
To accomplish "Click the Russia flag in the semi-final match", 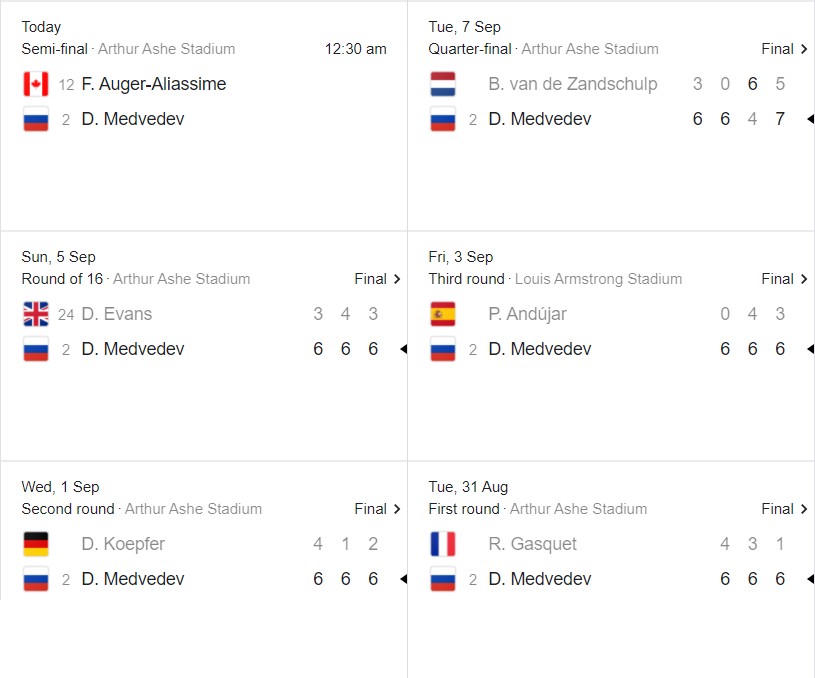I will click(x=36, y=119).
